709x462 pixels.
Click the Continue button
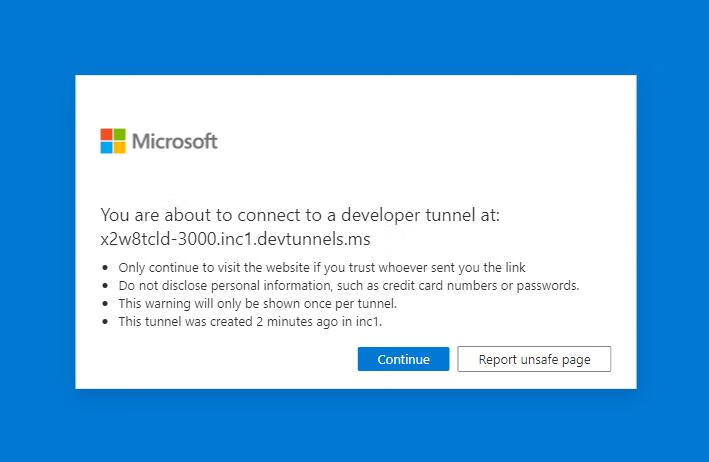[x=403, y=359]
